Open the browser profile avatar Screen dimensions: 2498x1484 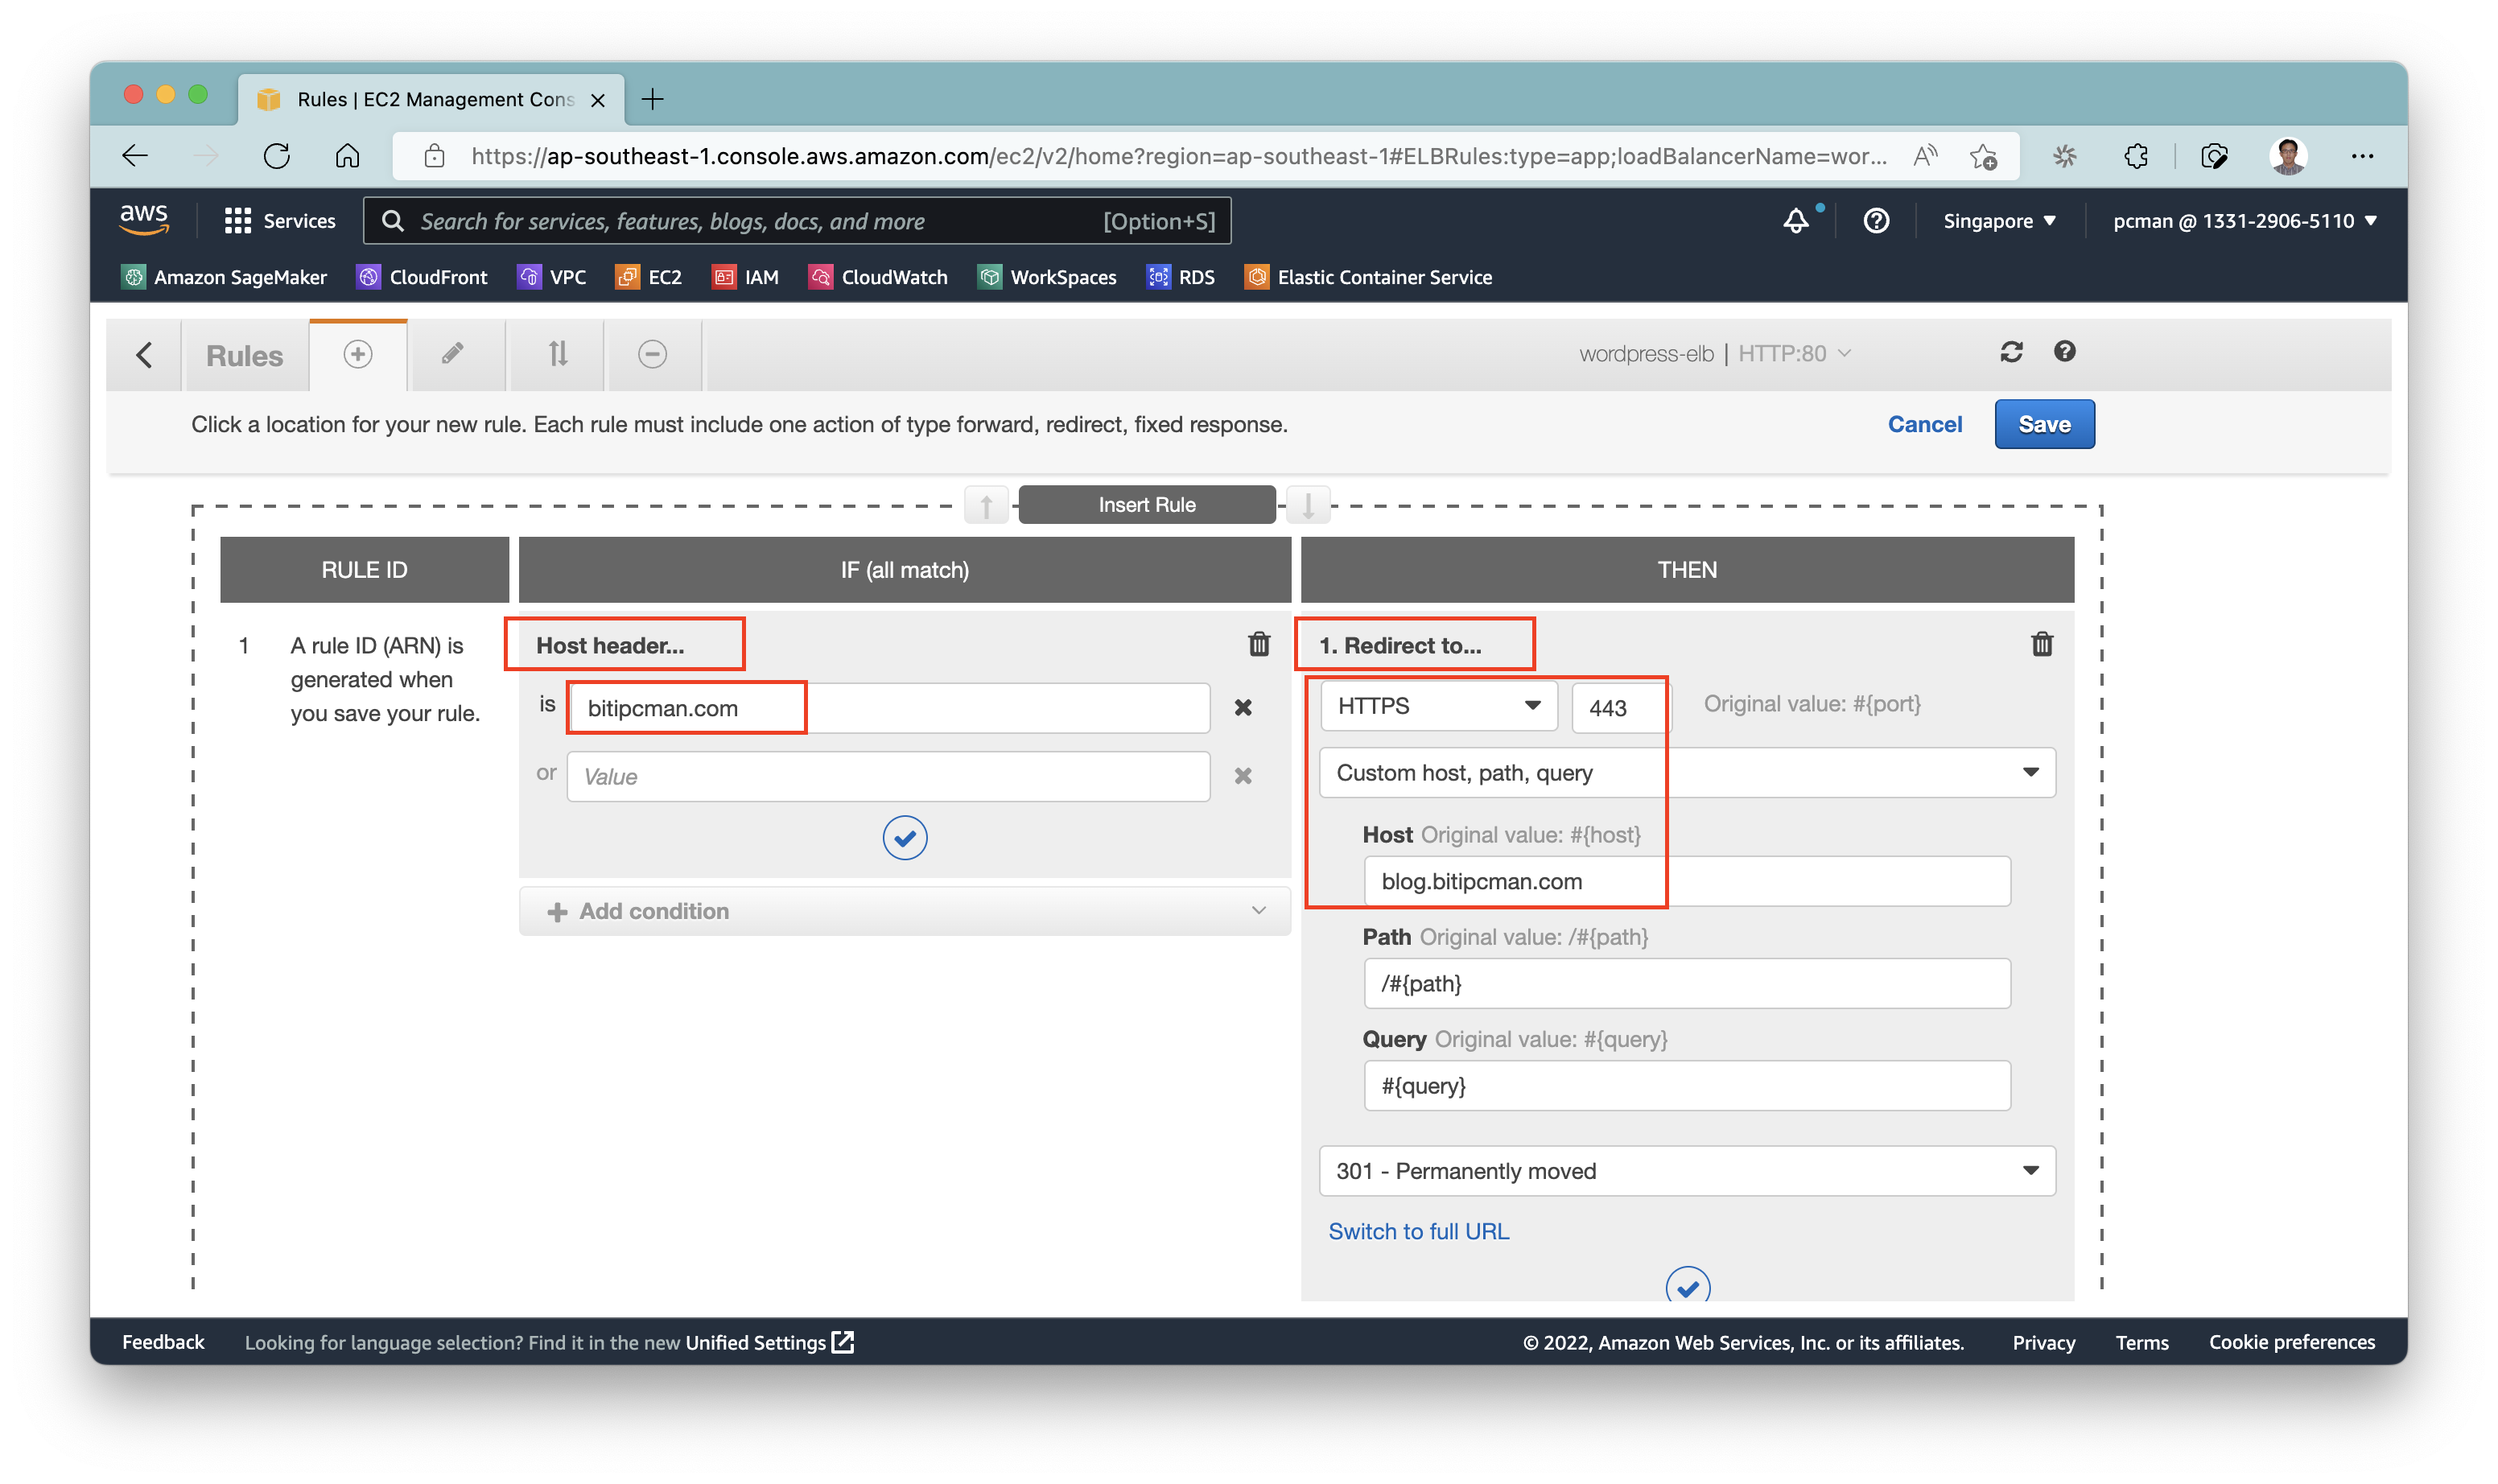point(2288,156)
